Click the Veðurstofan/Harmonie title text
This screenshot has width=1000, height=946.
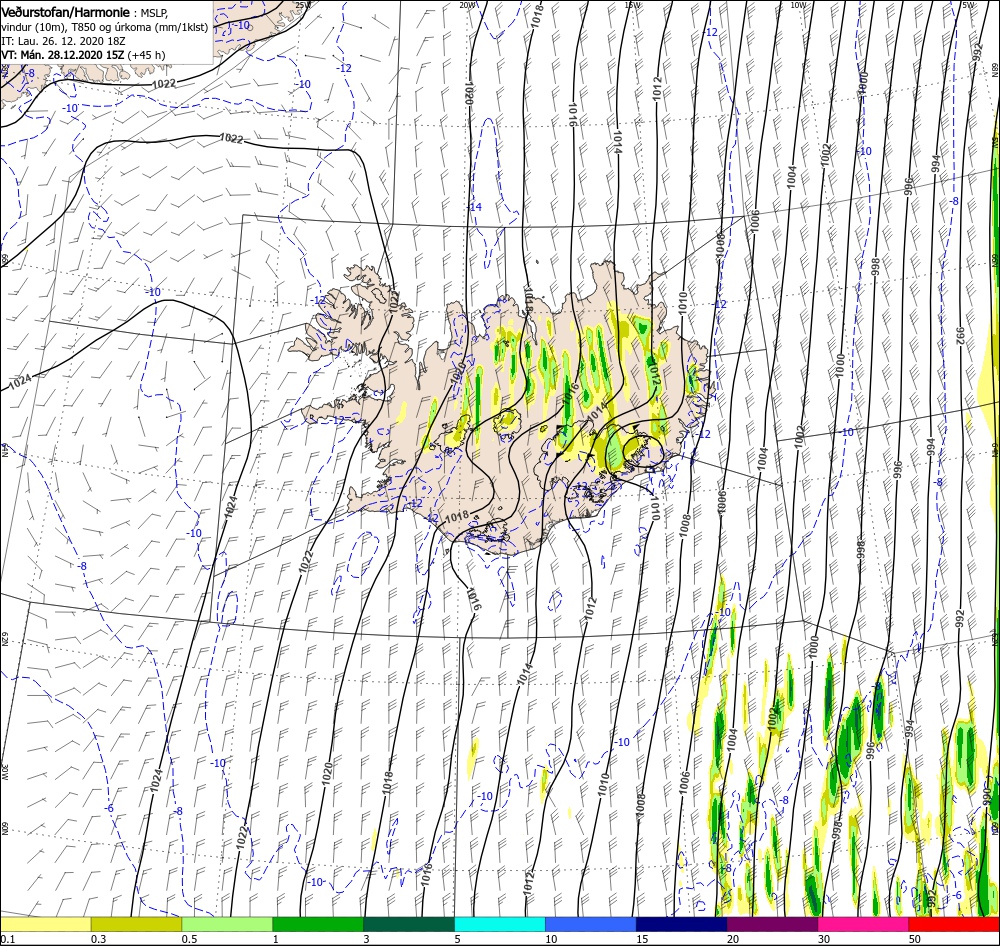click(x=67, y=12)
